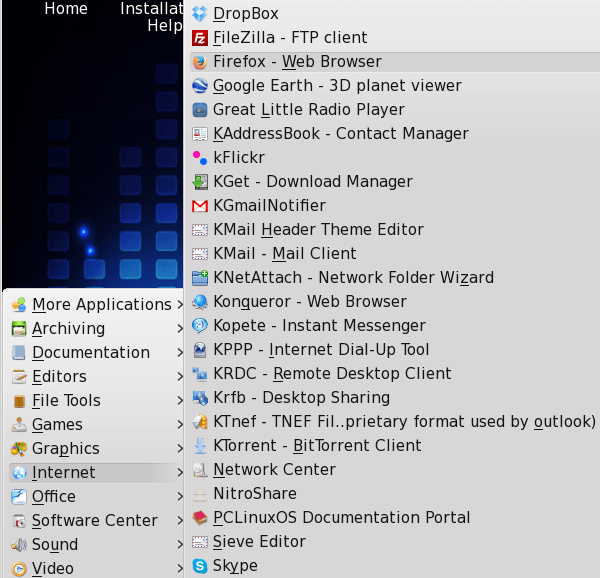Image resolution: width=600 pixels, height=578 pixels.
Task: Click the FileZilla red icon
Action: pos(200,38)
